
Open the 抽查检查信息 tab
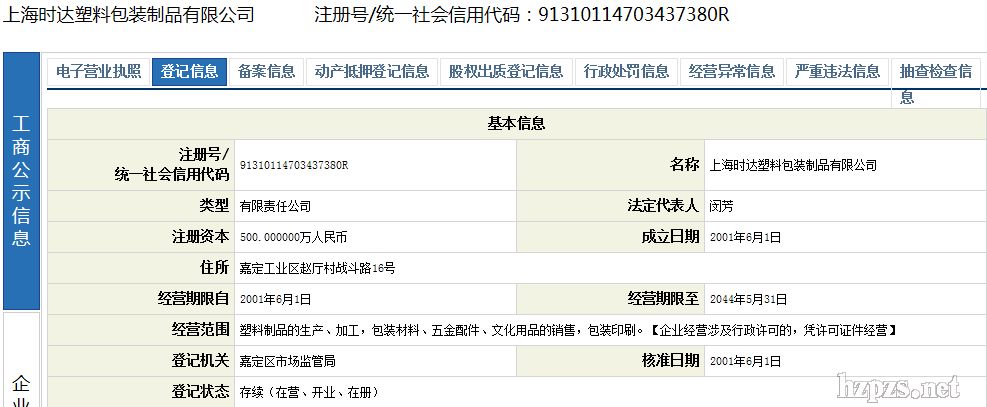tap(935, 73)
